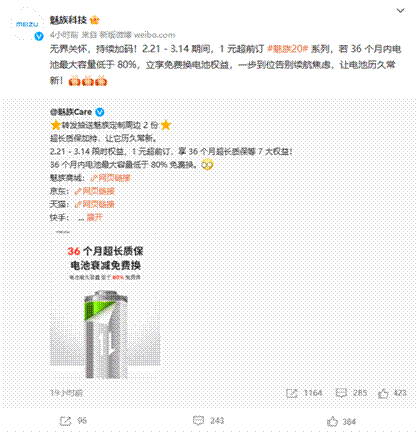The width and height of the screenshot is (416, 432).
Task: Click the blue verified badge beside 魅族Care
Action: pyautogui.click(x=100, y=112)
